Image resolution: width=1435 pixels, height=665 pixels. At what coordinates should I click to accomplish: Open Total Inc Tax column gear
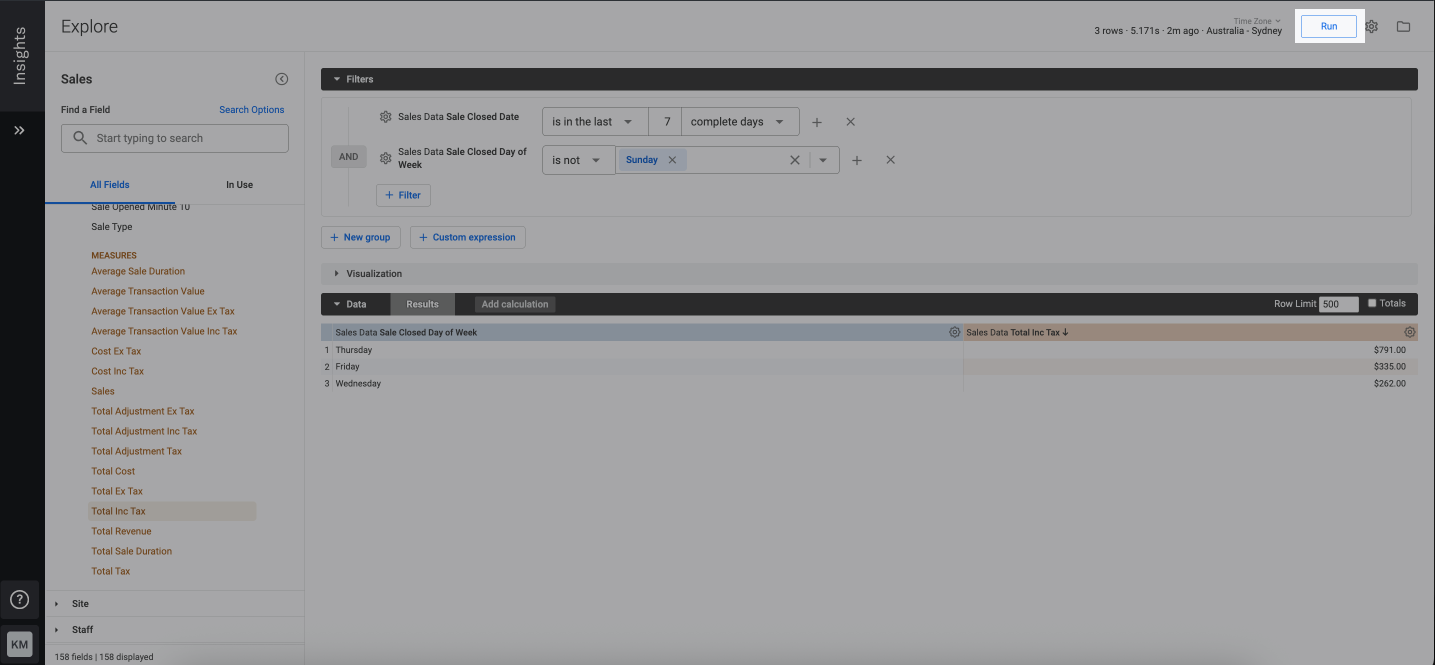coord(1410,332)
